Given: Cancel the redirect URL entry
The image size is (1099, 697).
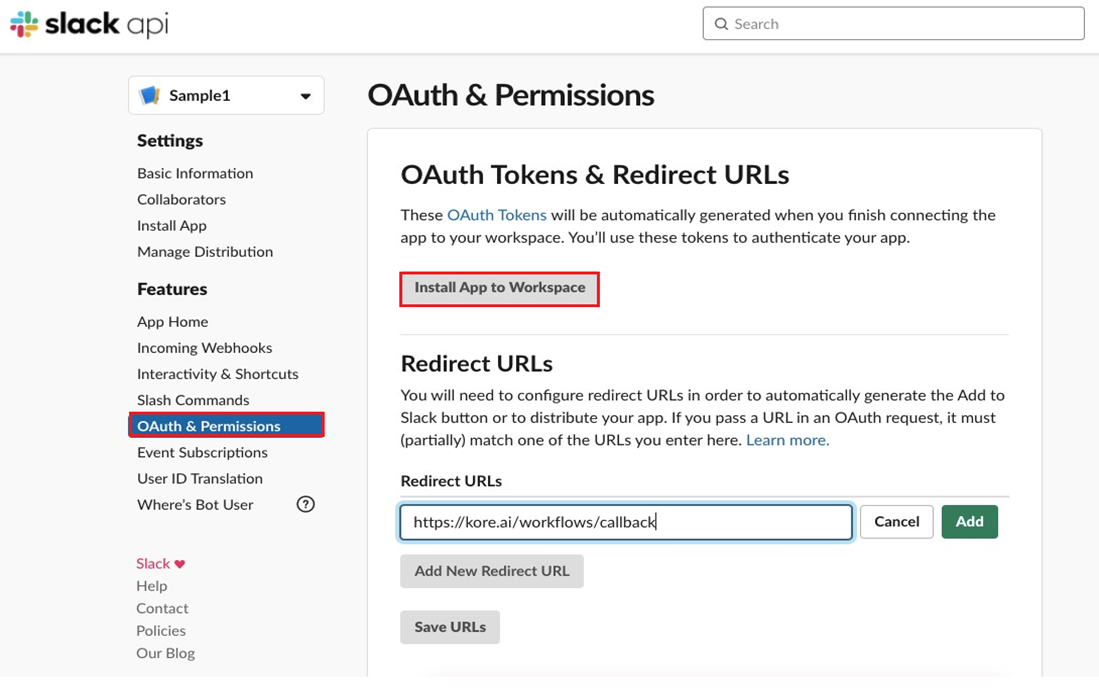Looking at the screenshot, I should coord(896,521).
